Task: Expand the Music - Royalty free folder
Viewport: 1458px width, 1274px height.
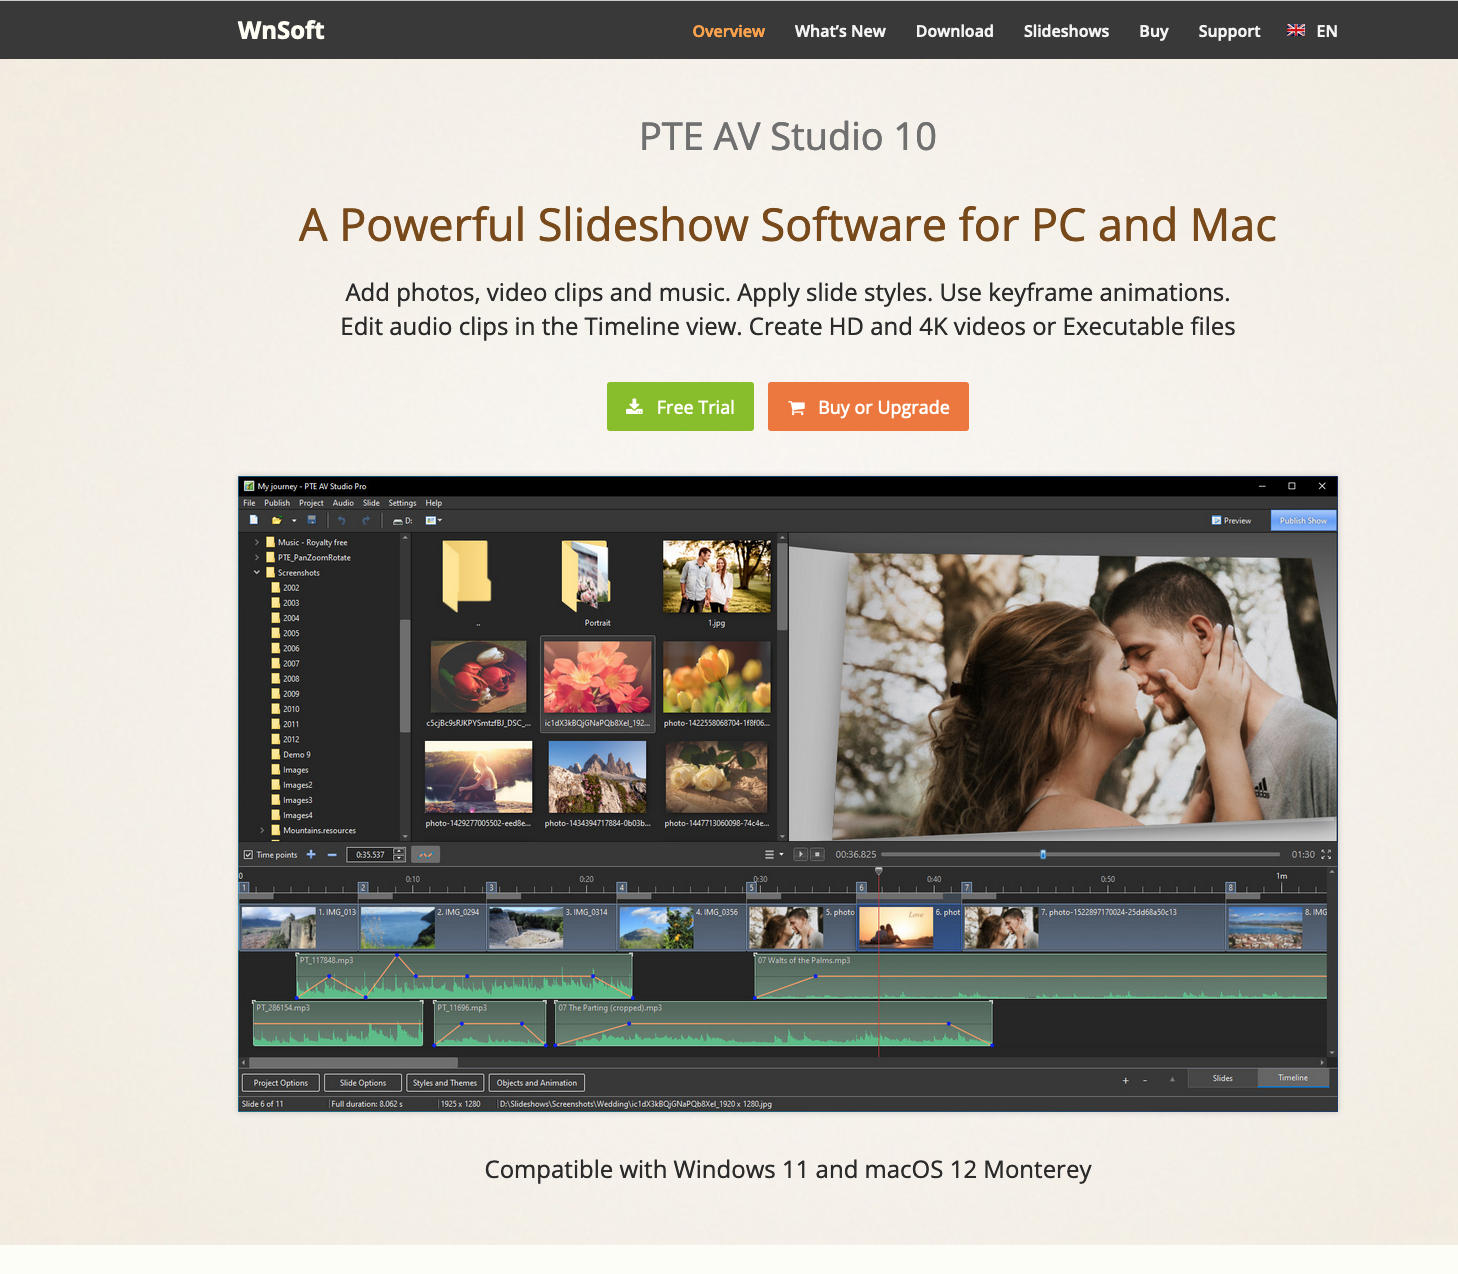Action: [257, 542]
